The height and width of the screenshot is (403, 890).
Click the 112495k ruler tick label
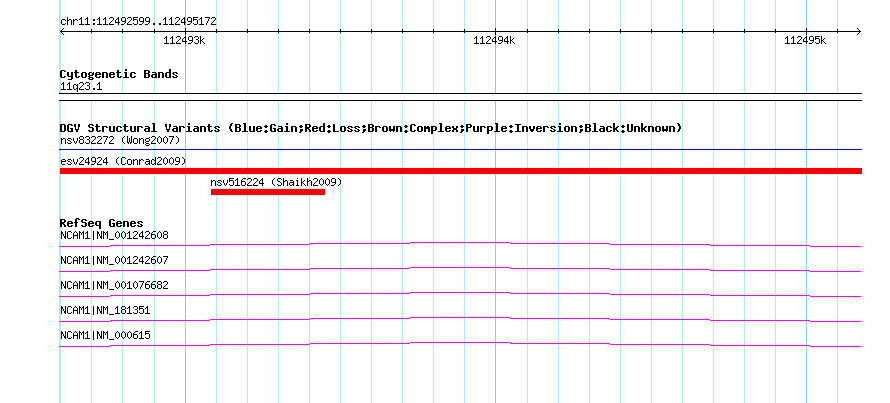click(x=805, y=40)
